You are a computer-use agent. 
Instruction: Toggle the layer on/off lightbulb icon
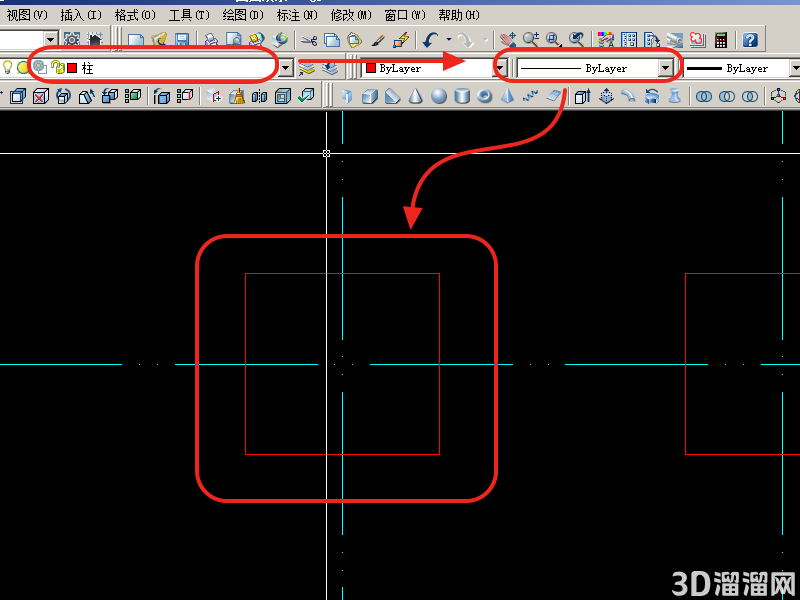(x=7, y=67)
